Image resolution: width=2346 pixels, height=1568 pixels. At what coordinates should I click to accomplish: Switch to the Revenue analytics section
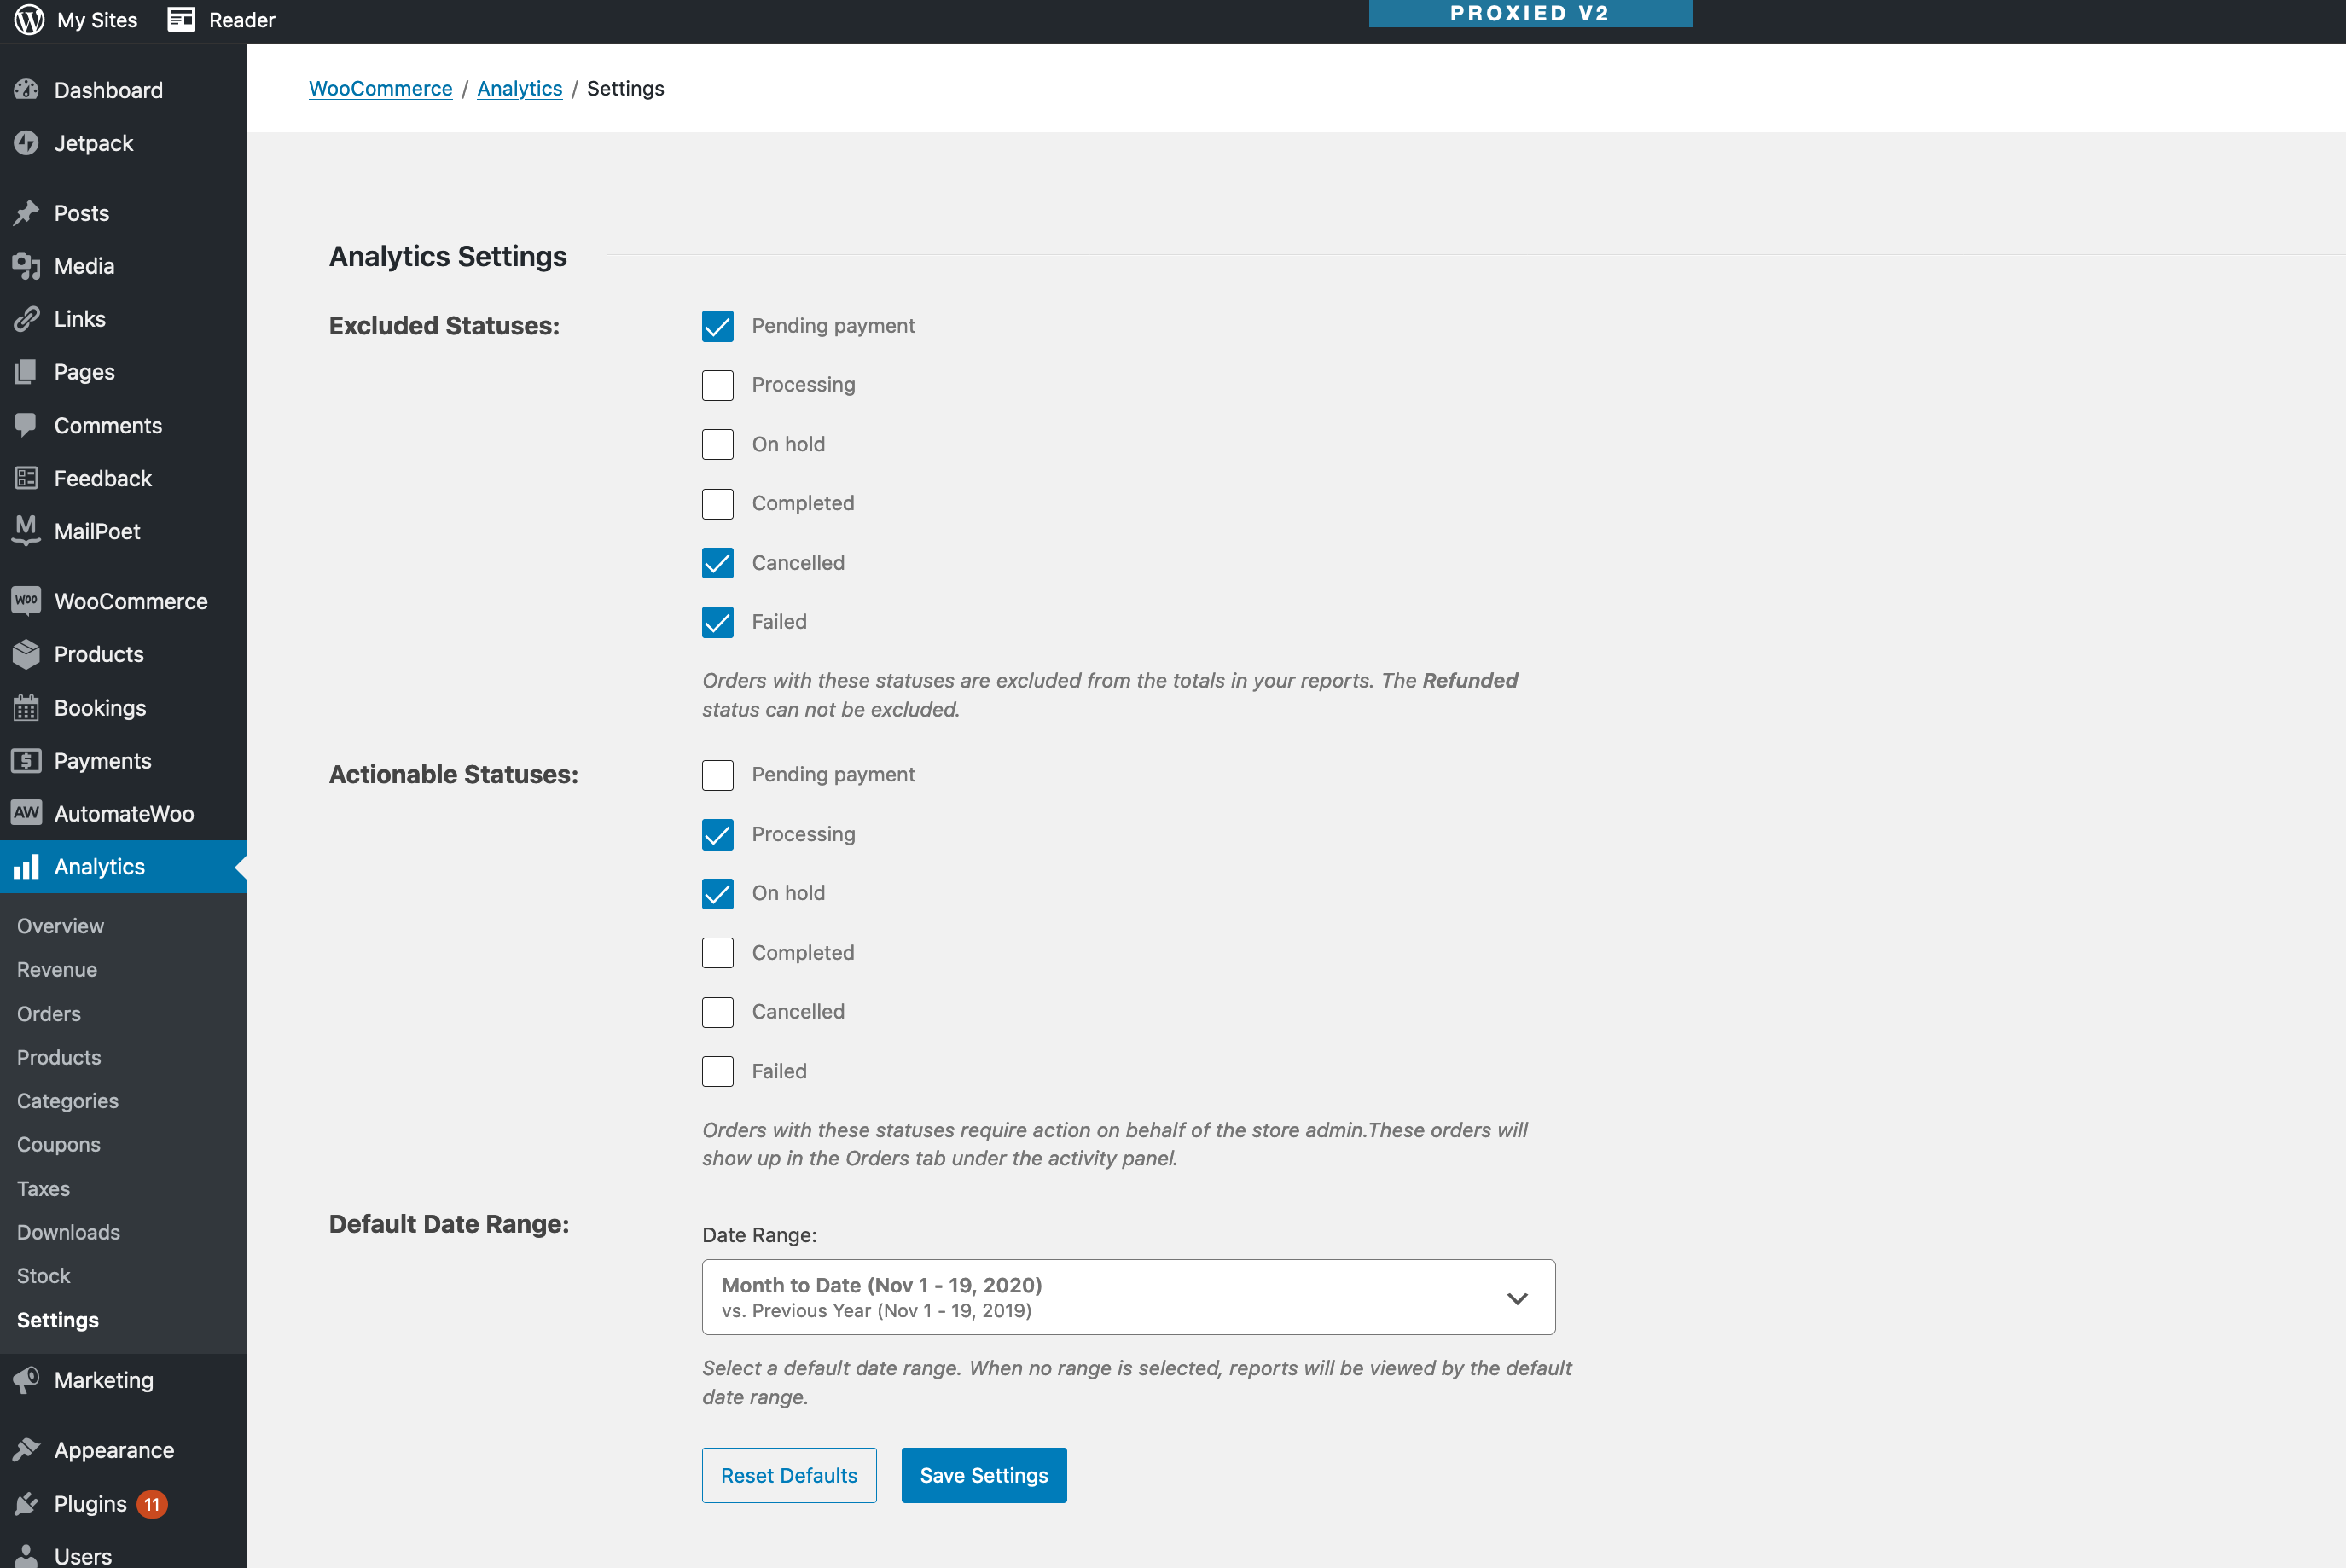click(x=57, y=969)
